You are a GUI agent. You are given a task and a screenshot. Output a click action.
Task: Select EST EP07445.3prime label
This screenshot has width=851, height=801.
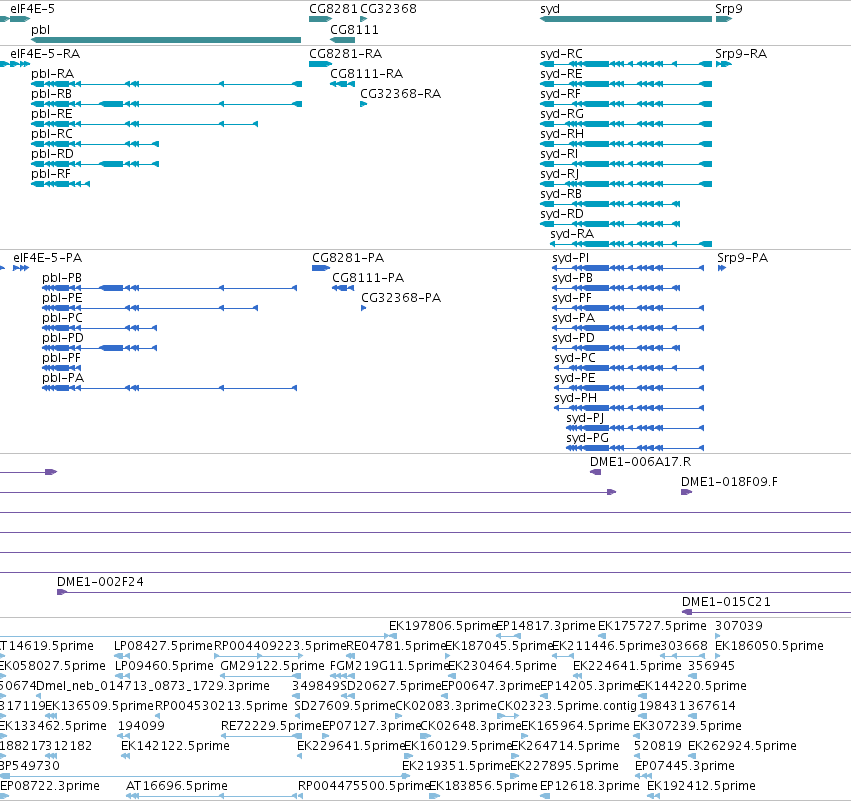click(685, 766)
